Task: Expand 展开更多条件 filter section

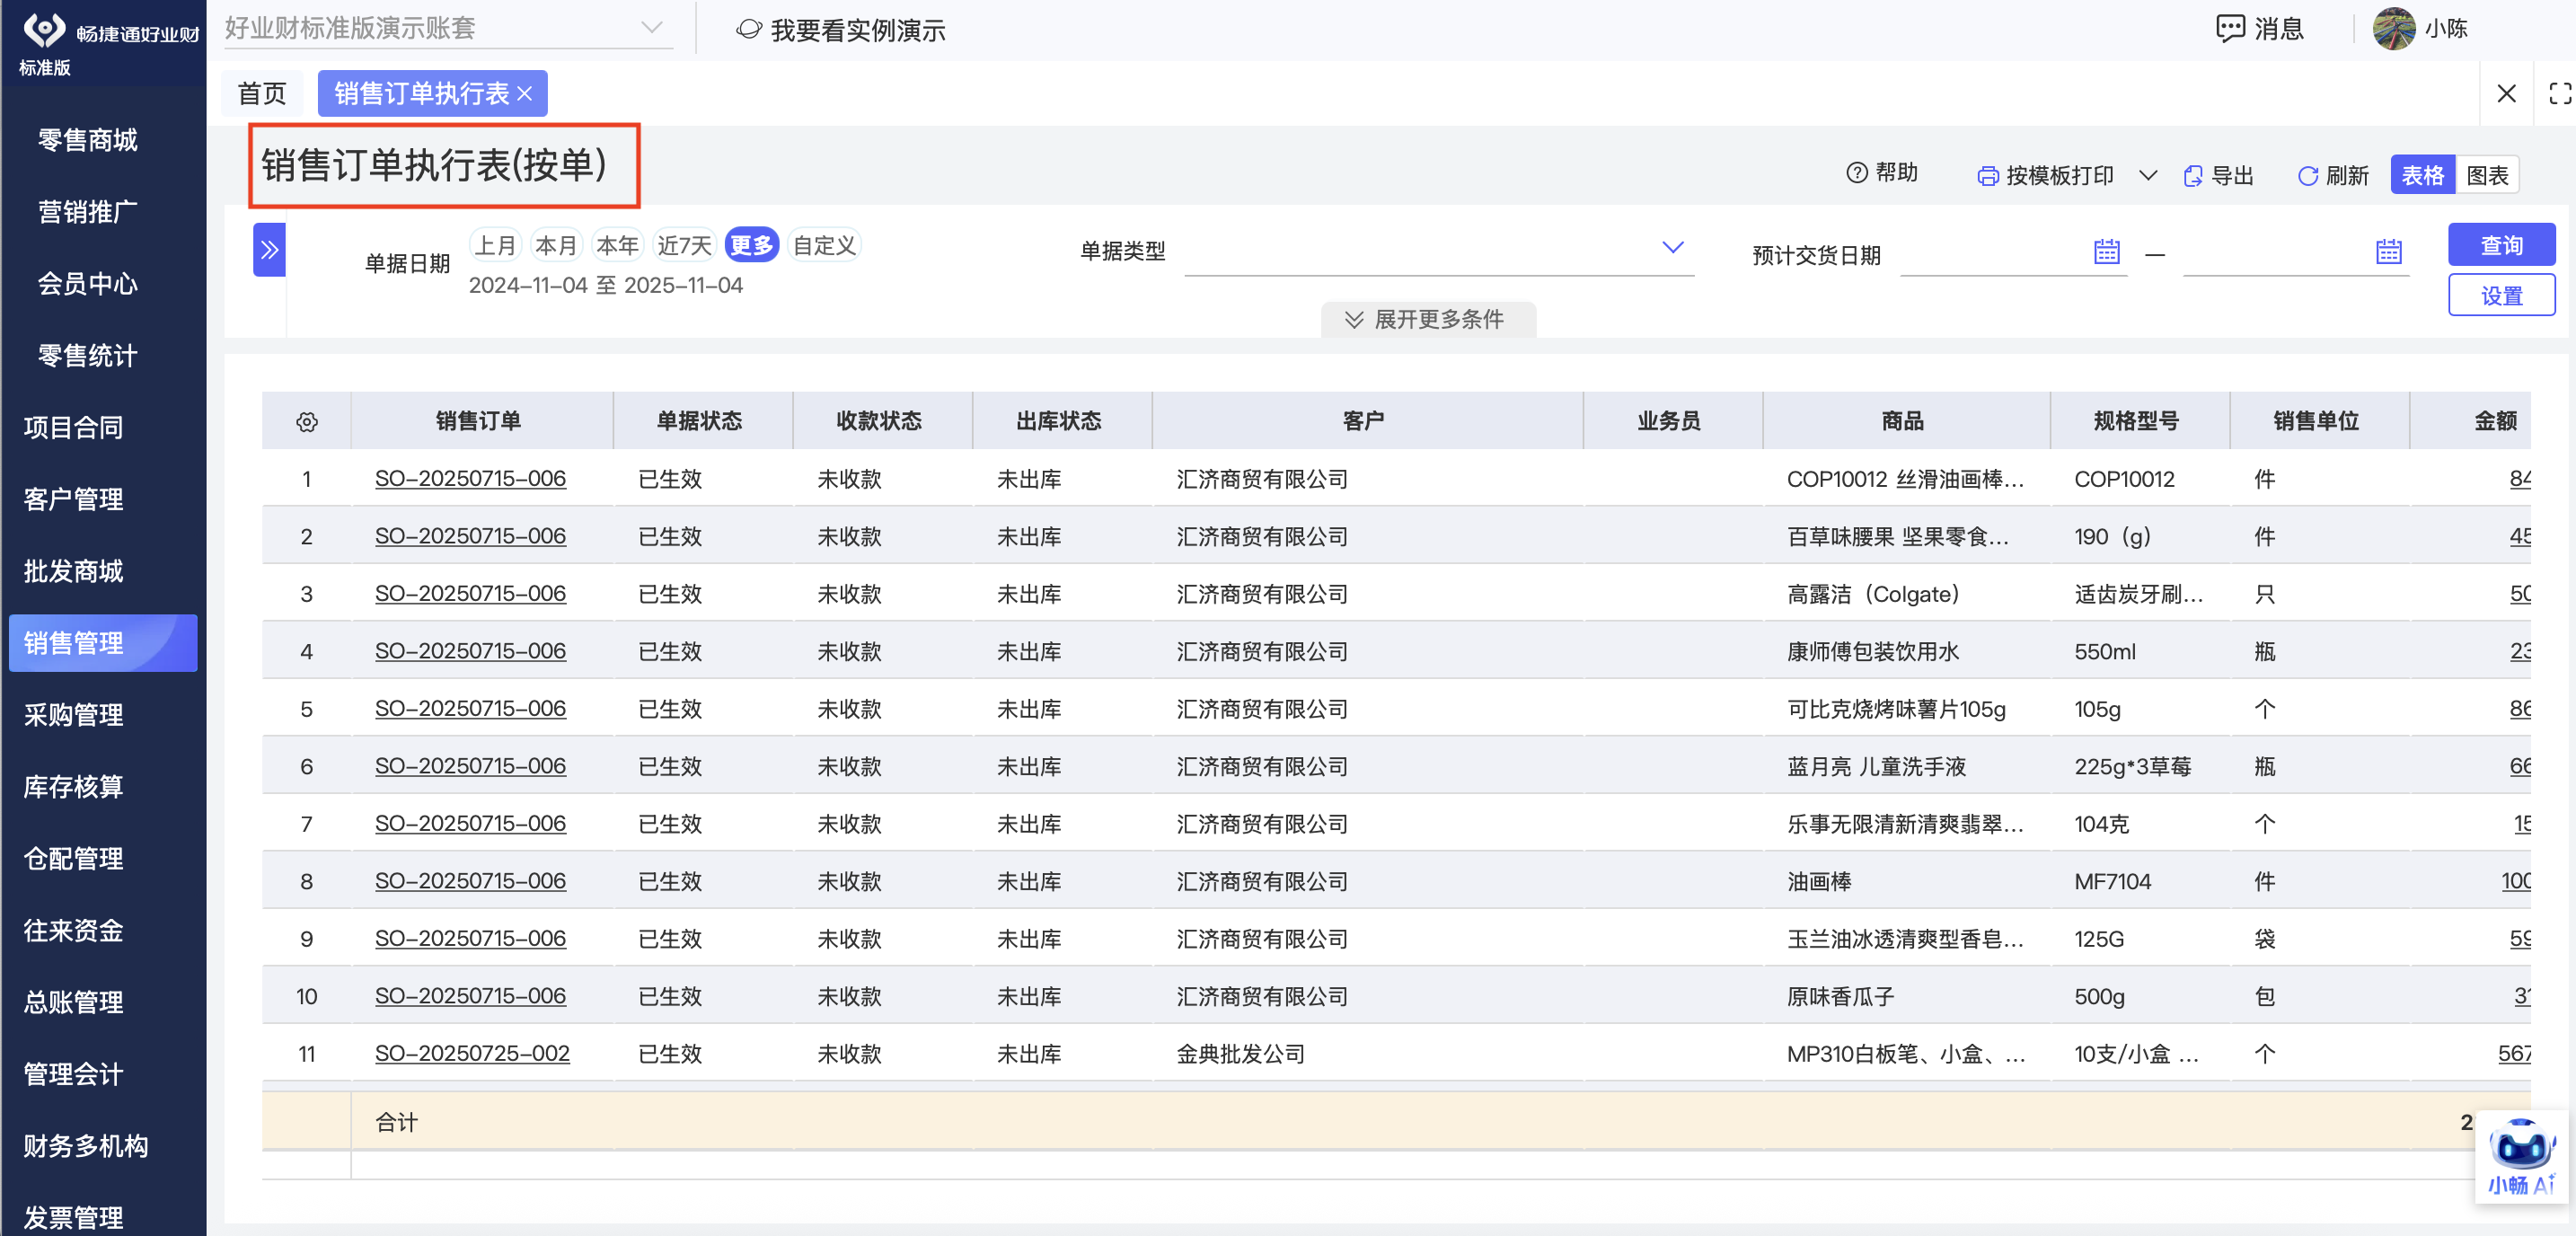Action: tap(1427, 320)
